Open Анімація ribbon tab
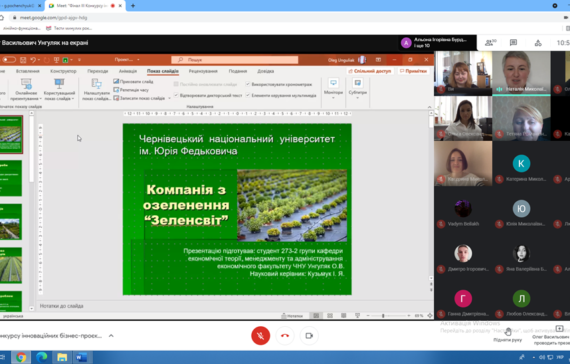 (x=128, y=71)
